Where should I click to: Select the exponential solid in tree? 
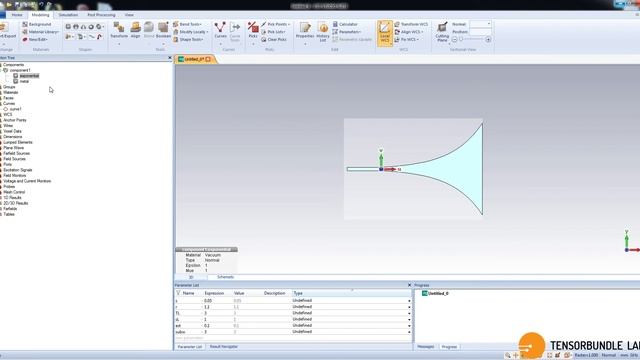(29, 76)
